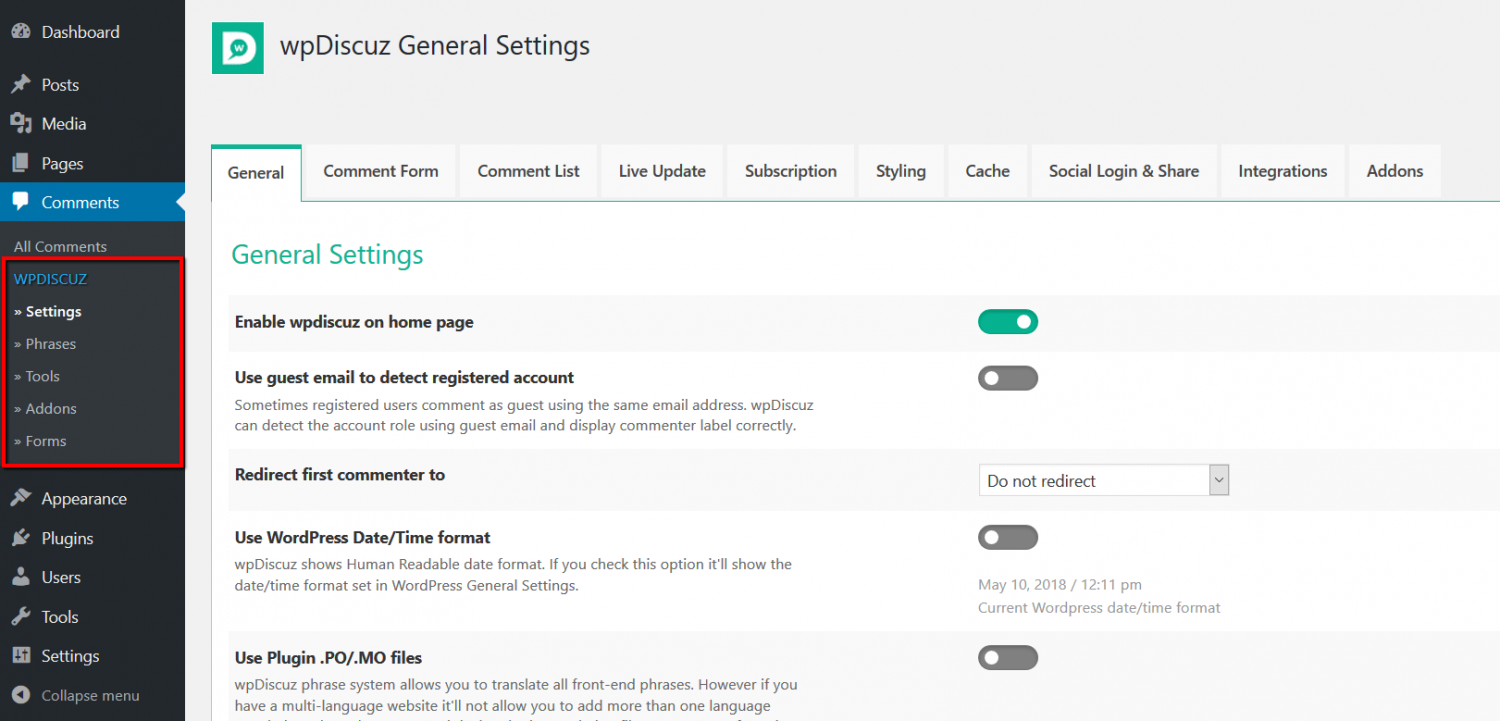Switch to the Comment Form tab
The image size is (1500, 721).
pos(380,171)
